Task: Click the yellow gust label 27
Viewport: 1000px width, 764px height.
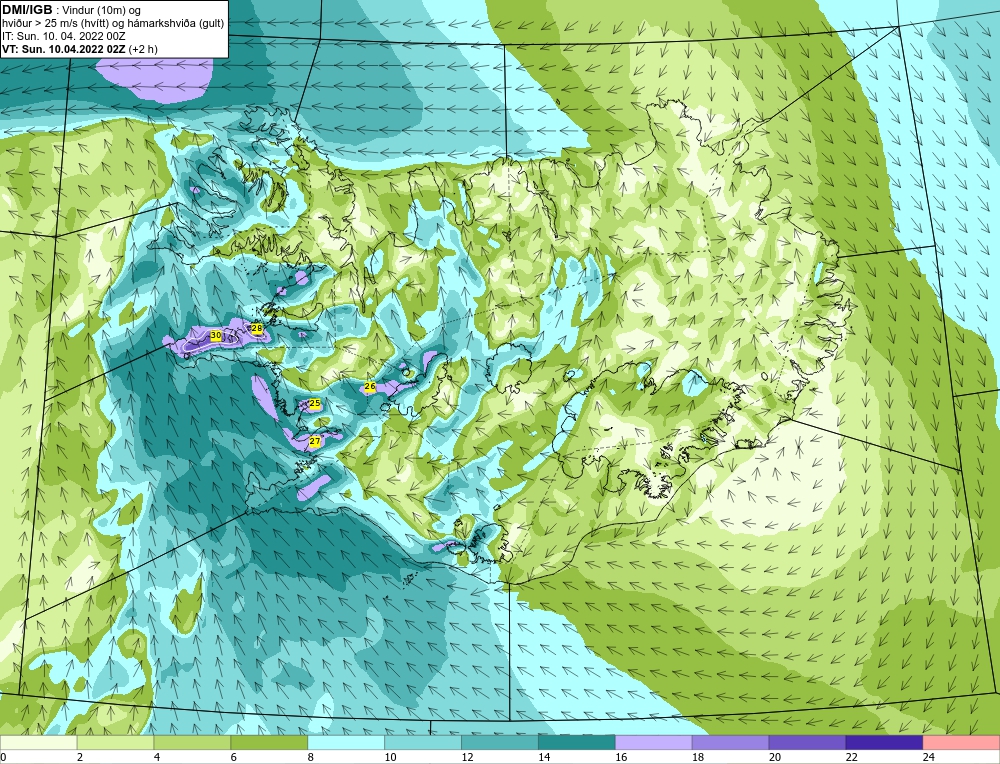Action: click(x=314, y=441)
